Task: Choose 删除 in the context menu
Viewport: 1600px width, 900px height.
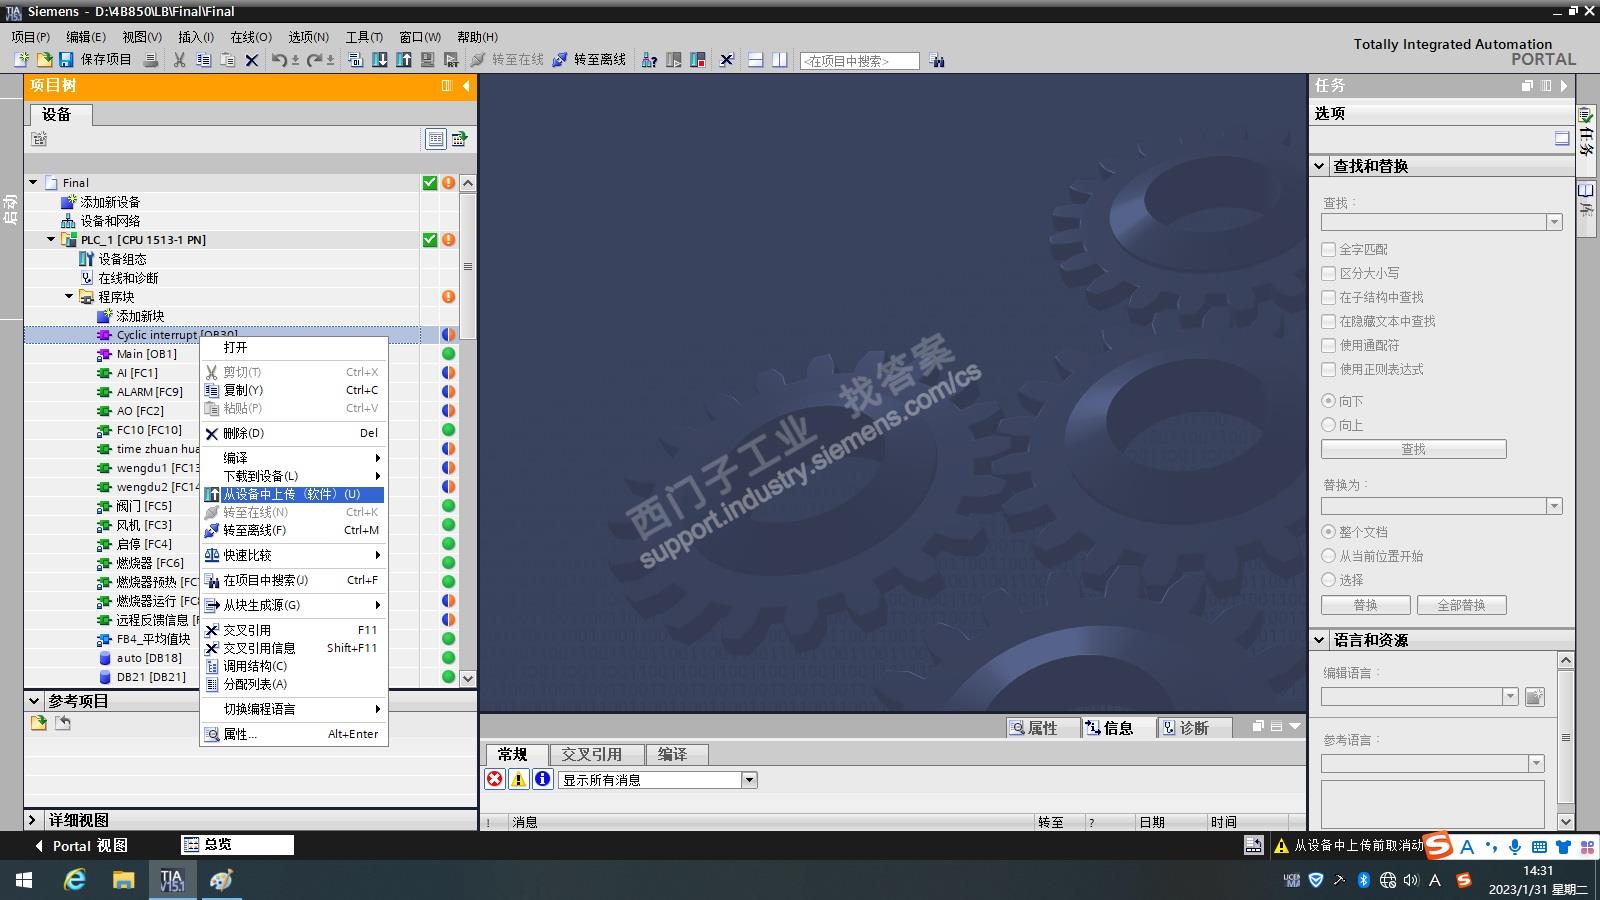Action: [x=292, y=433]
